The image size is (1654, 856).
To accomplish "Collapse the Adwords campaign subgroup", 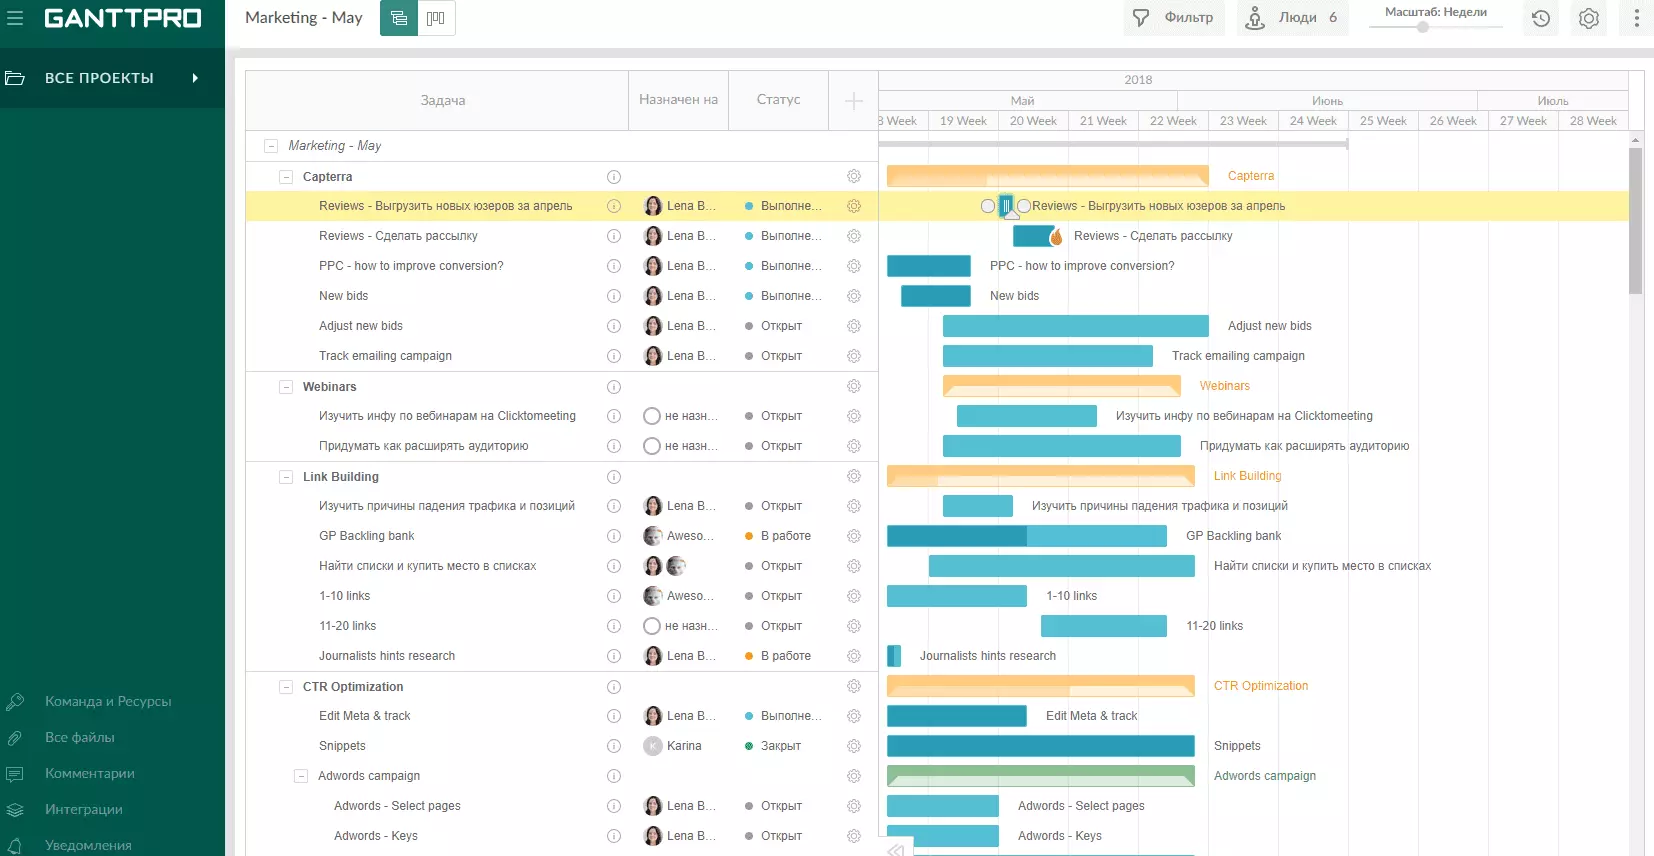I will click(301, 776).
